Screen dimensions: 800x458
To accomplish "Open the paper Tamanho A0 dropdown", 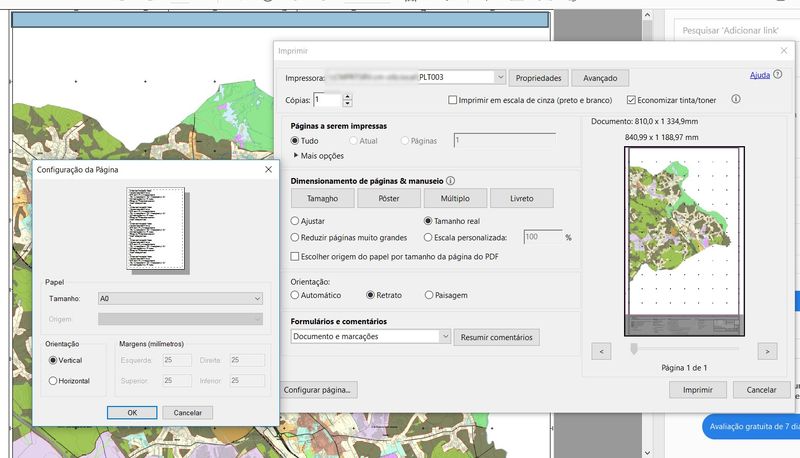I will click(257, 298).
